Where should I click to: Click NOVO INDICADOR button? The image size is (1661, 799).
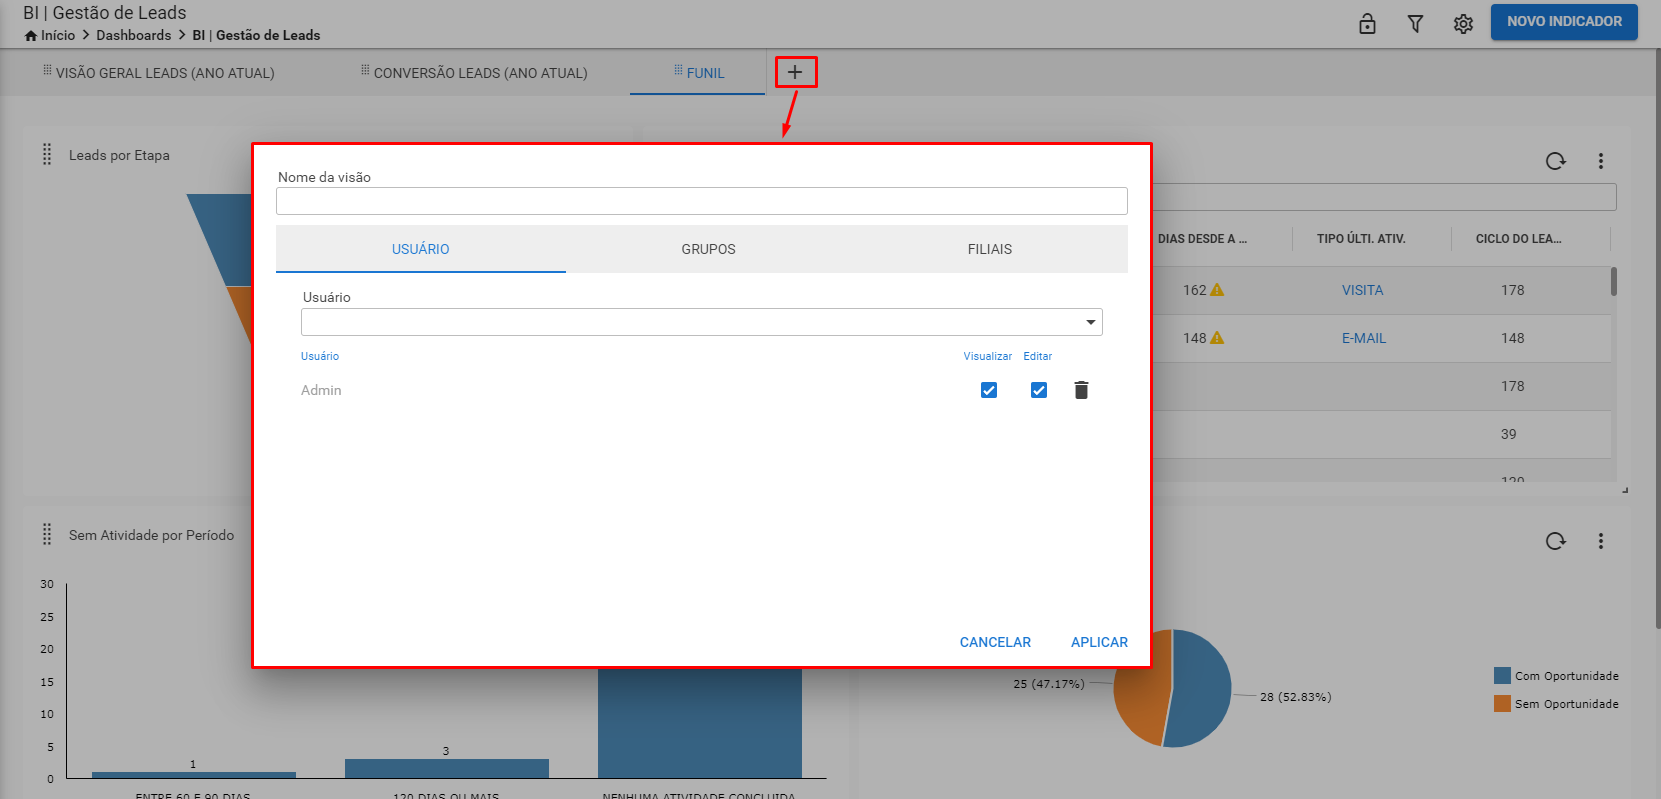point(1564,22)
